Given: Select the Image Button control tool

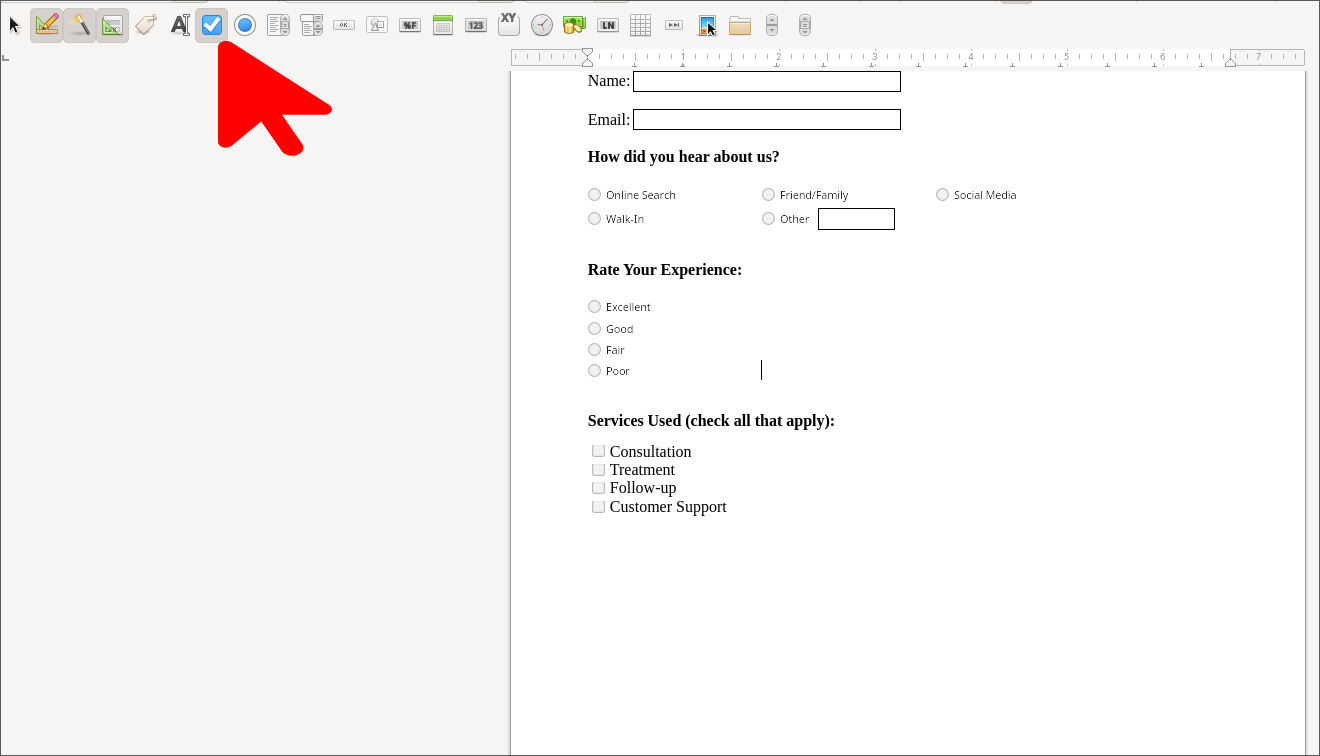Looking at the screenshot, I should 377,25.
